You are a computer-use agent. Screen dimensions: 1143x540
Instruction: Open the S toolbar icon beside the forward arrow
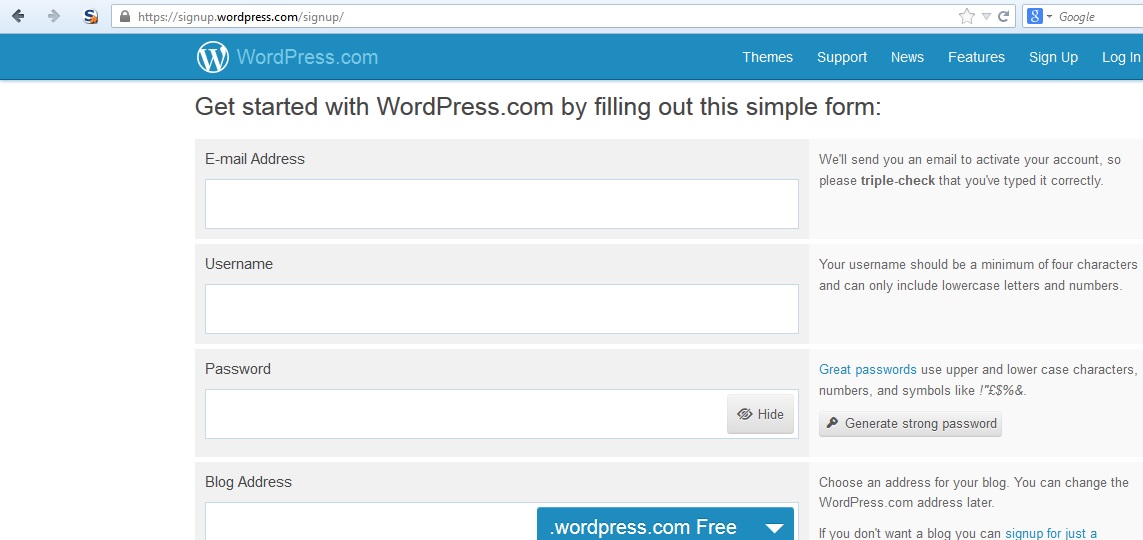tap(90, 16)
